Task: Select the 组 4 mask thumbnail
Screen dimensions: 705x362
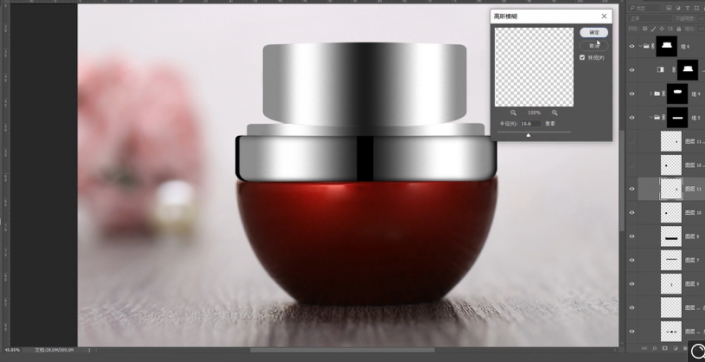Action: click(677, 94)
